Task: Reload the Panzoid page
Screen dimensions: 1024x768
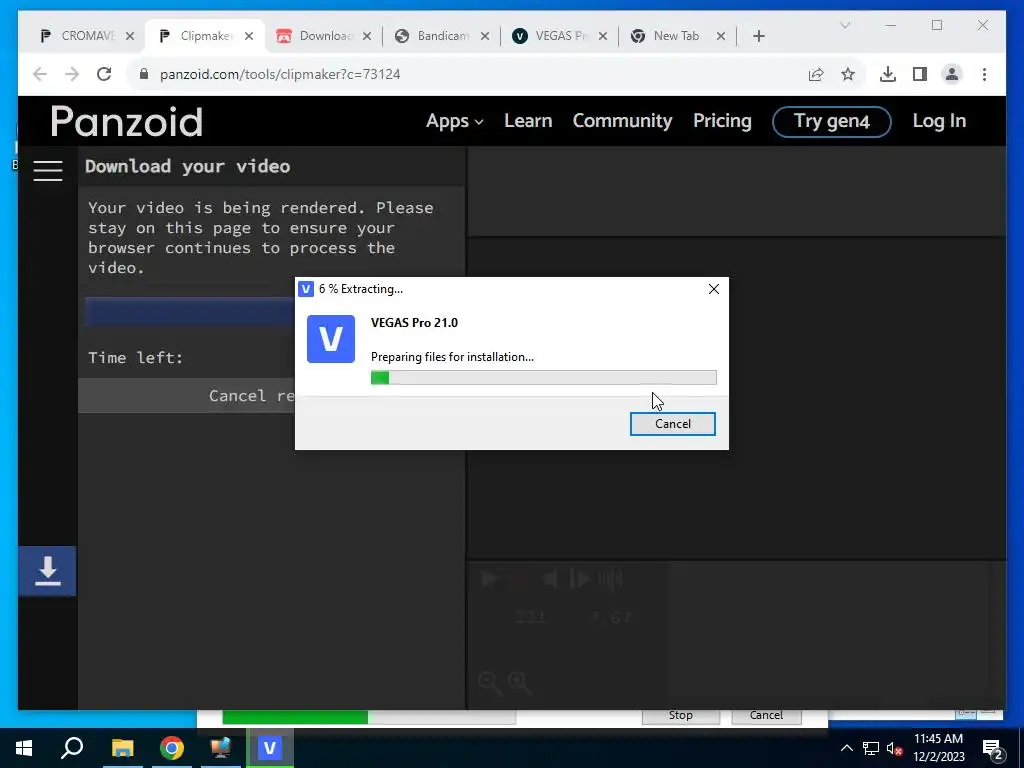Action: coord(104,74)
